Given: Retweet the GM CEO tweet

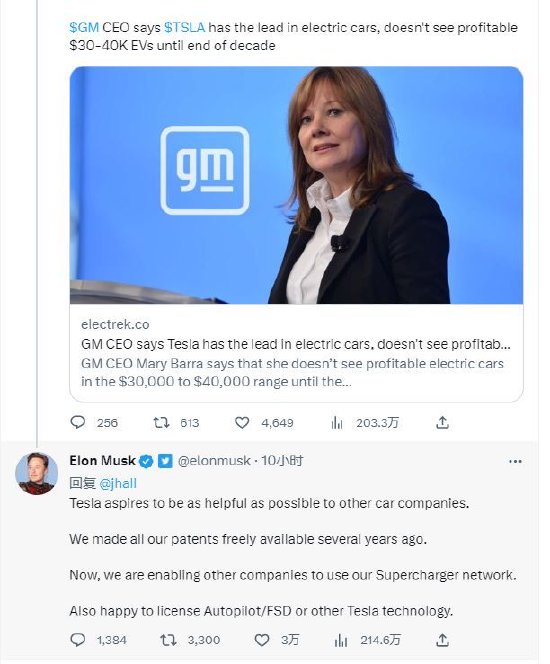Looking at the screenshot, I should pos(161,422).
